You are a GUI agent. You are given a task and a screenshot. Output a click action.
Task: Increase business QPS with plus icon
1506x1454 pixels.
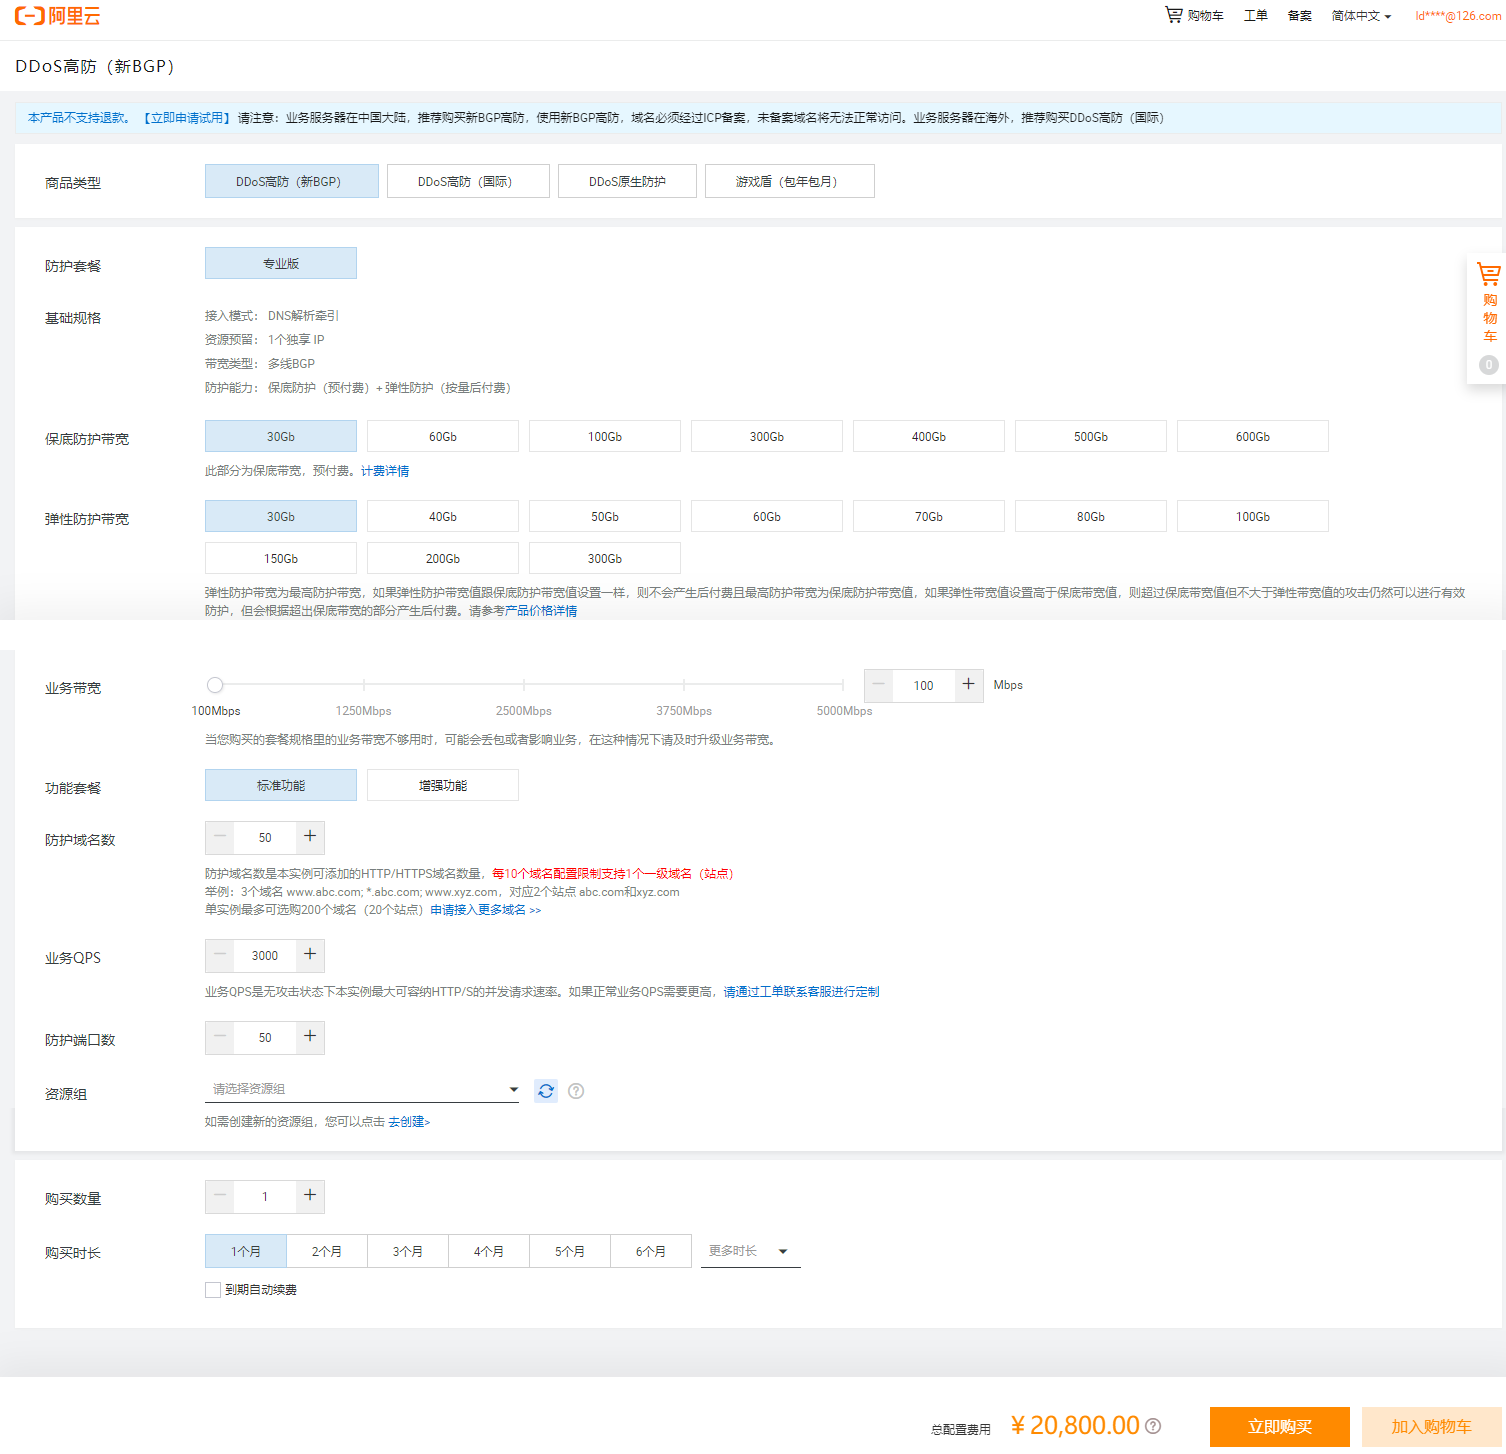pos(310,955)
